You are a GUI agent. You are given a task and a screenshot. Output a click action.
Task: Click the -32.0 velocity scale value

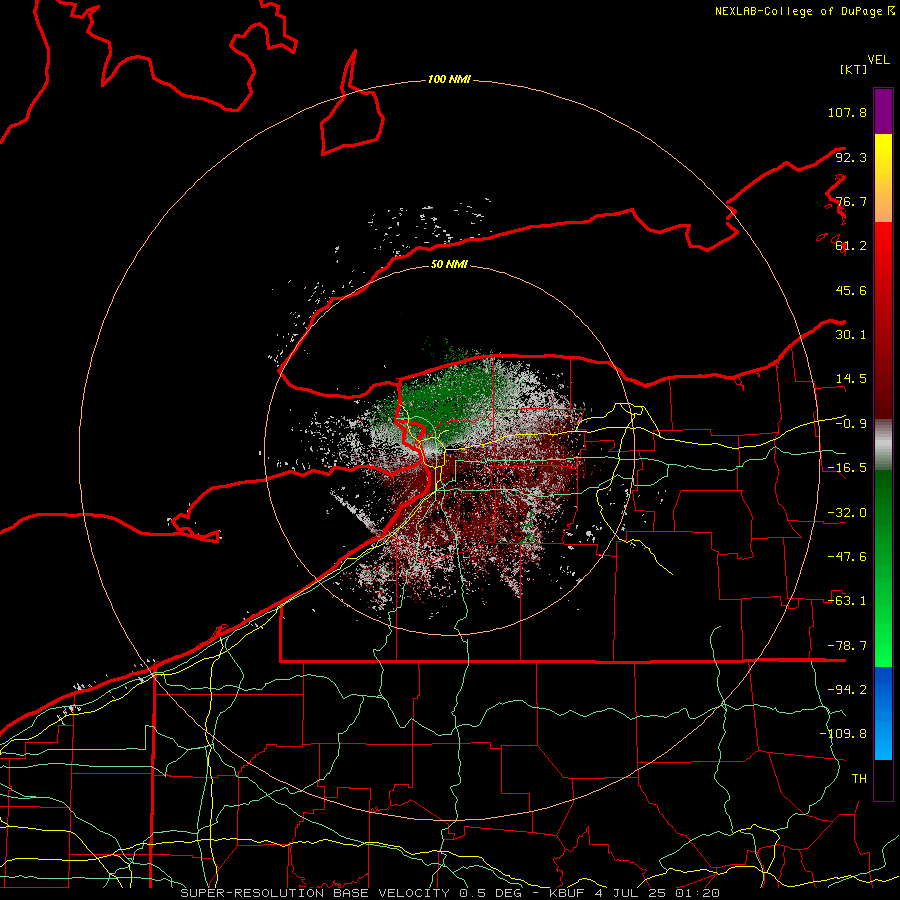(x=847, y=513)
